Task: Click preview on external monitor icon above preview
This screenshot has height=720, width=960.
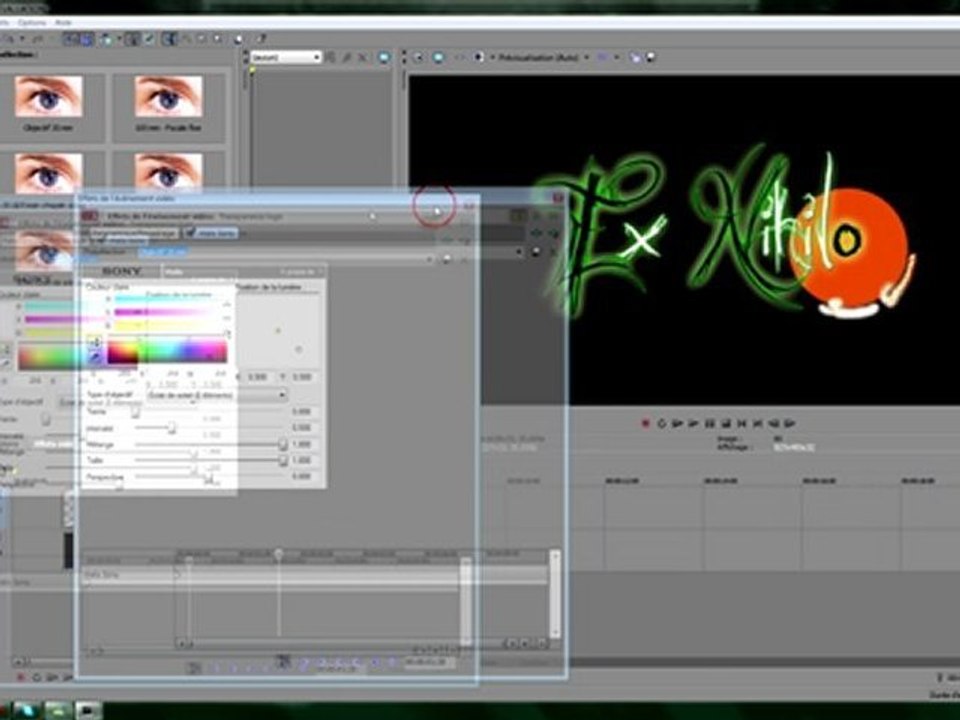Action: [438, 57]
